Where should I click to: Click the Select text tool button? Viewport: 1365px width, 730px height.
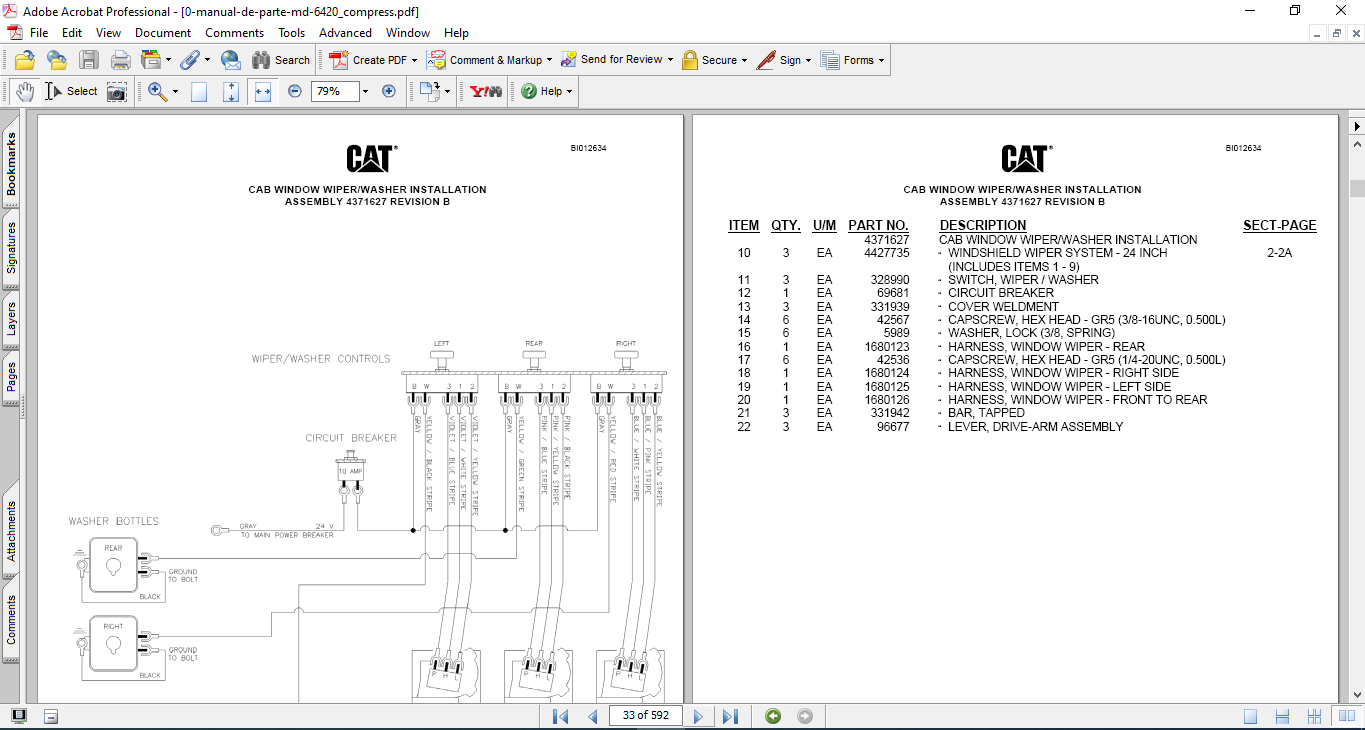pos(72,92)
